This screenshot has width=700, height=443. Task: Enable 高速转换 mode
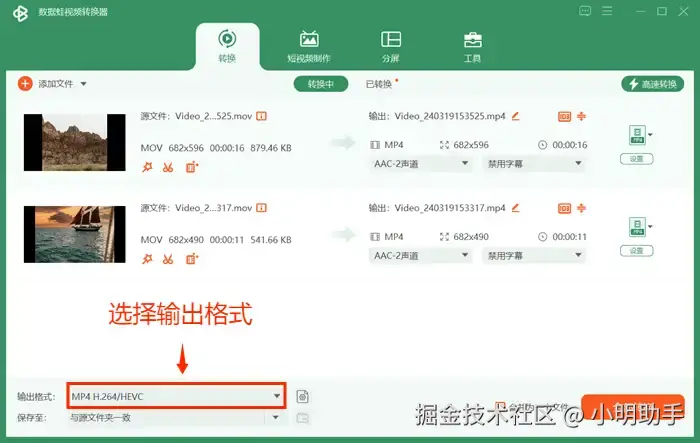pos(652,84)
